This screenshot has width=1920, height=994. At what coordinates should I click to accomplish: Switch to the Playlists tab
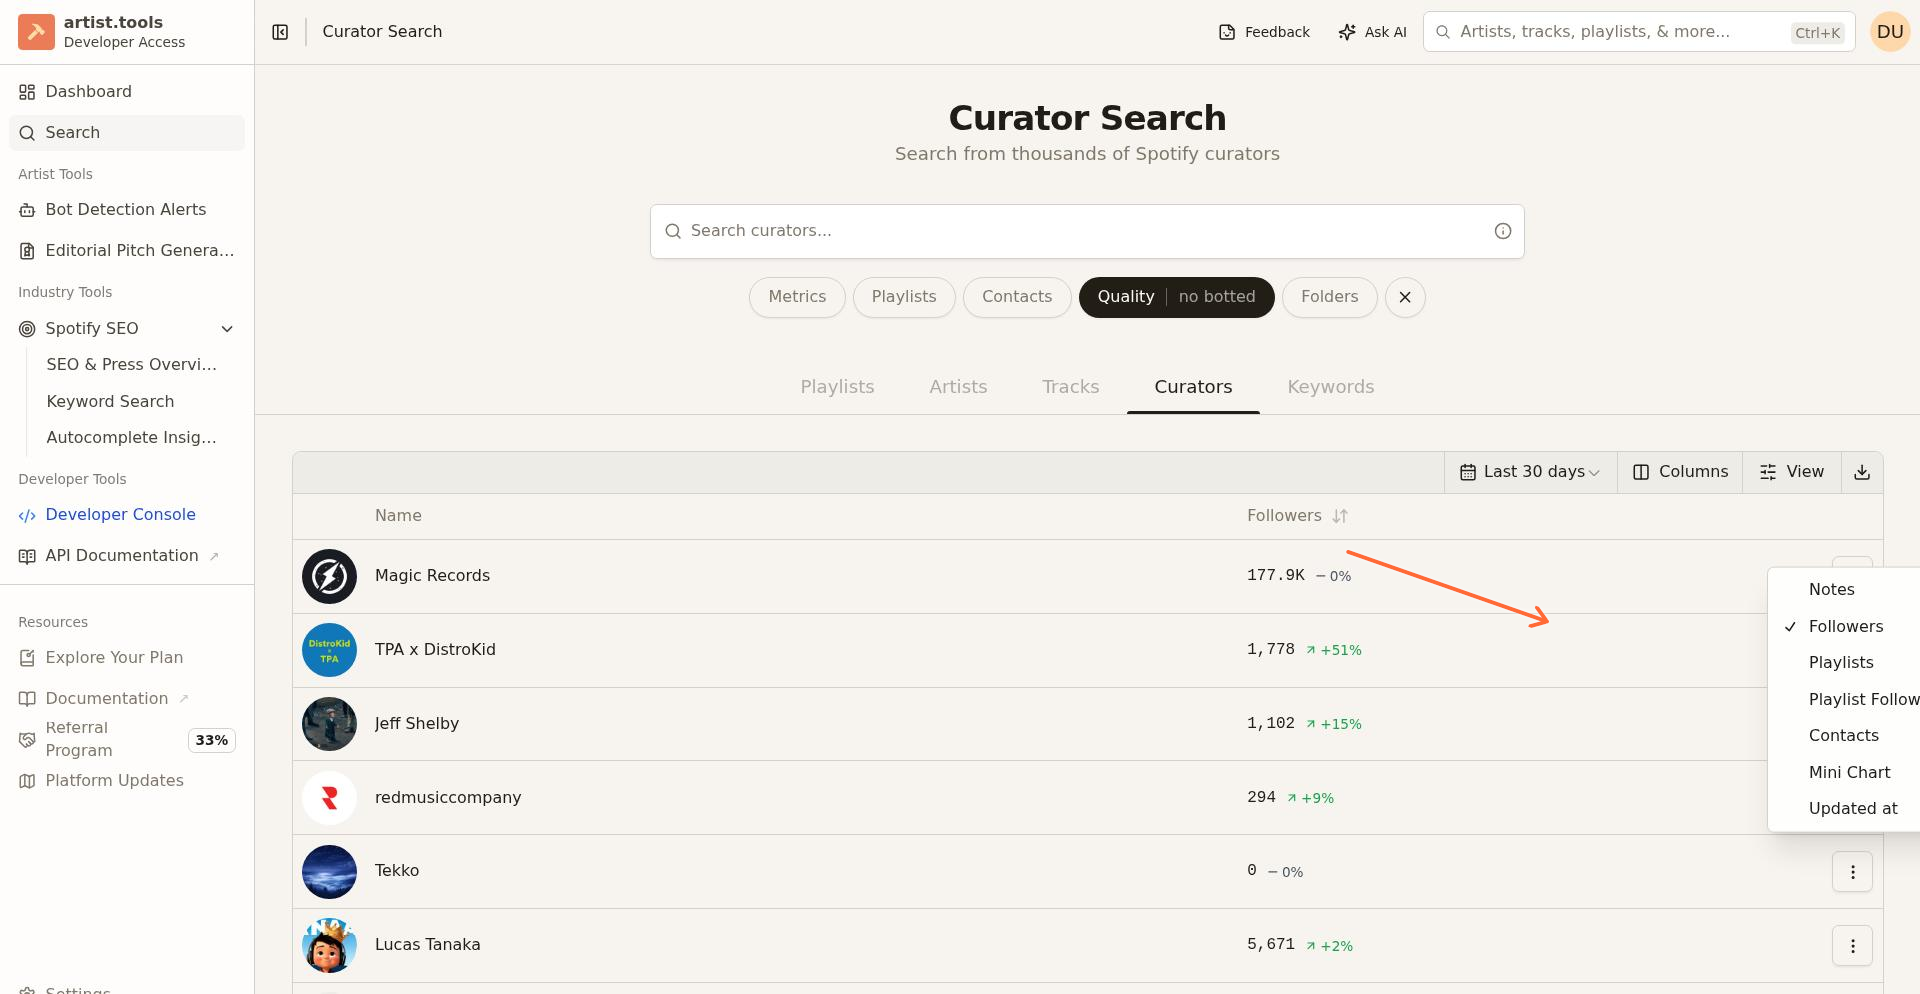point(837,387)
